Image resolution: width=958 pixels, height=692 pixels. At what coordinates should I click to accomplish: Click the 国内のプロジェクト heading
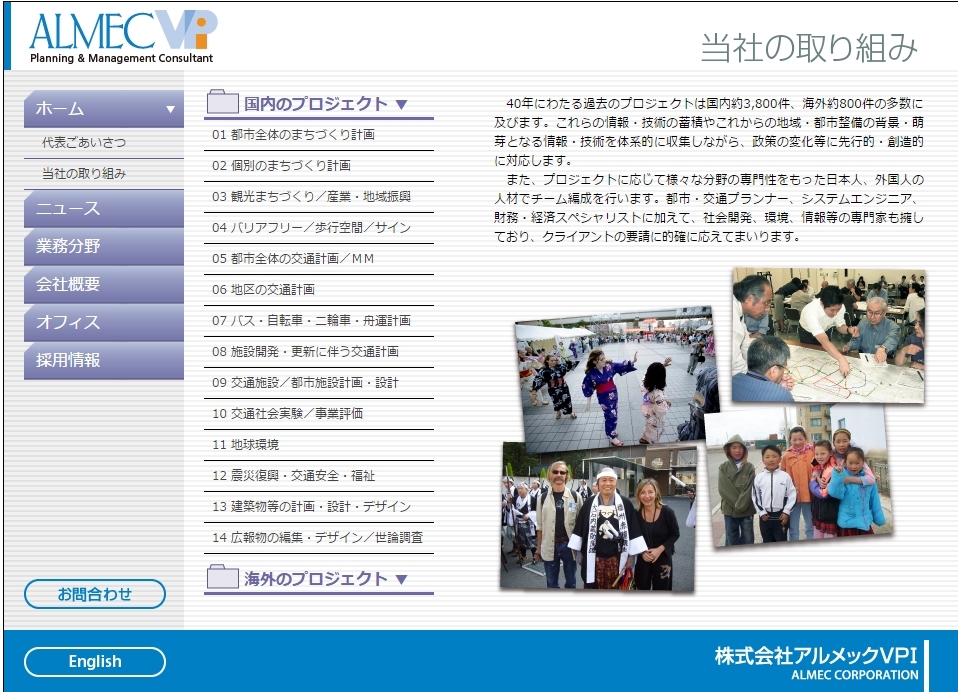315,104
